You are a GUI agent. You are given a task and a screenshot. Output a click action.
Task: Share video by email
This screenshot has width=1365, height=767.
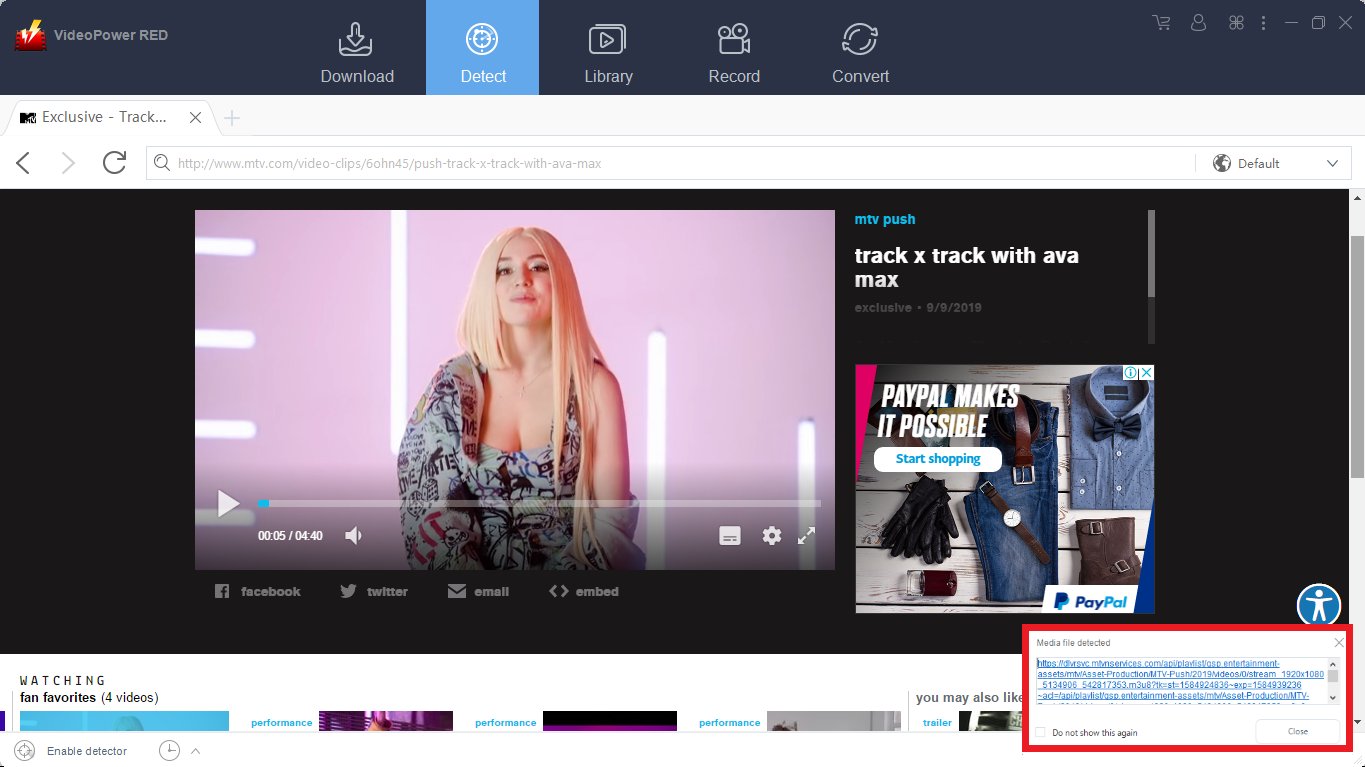(478, 591)
